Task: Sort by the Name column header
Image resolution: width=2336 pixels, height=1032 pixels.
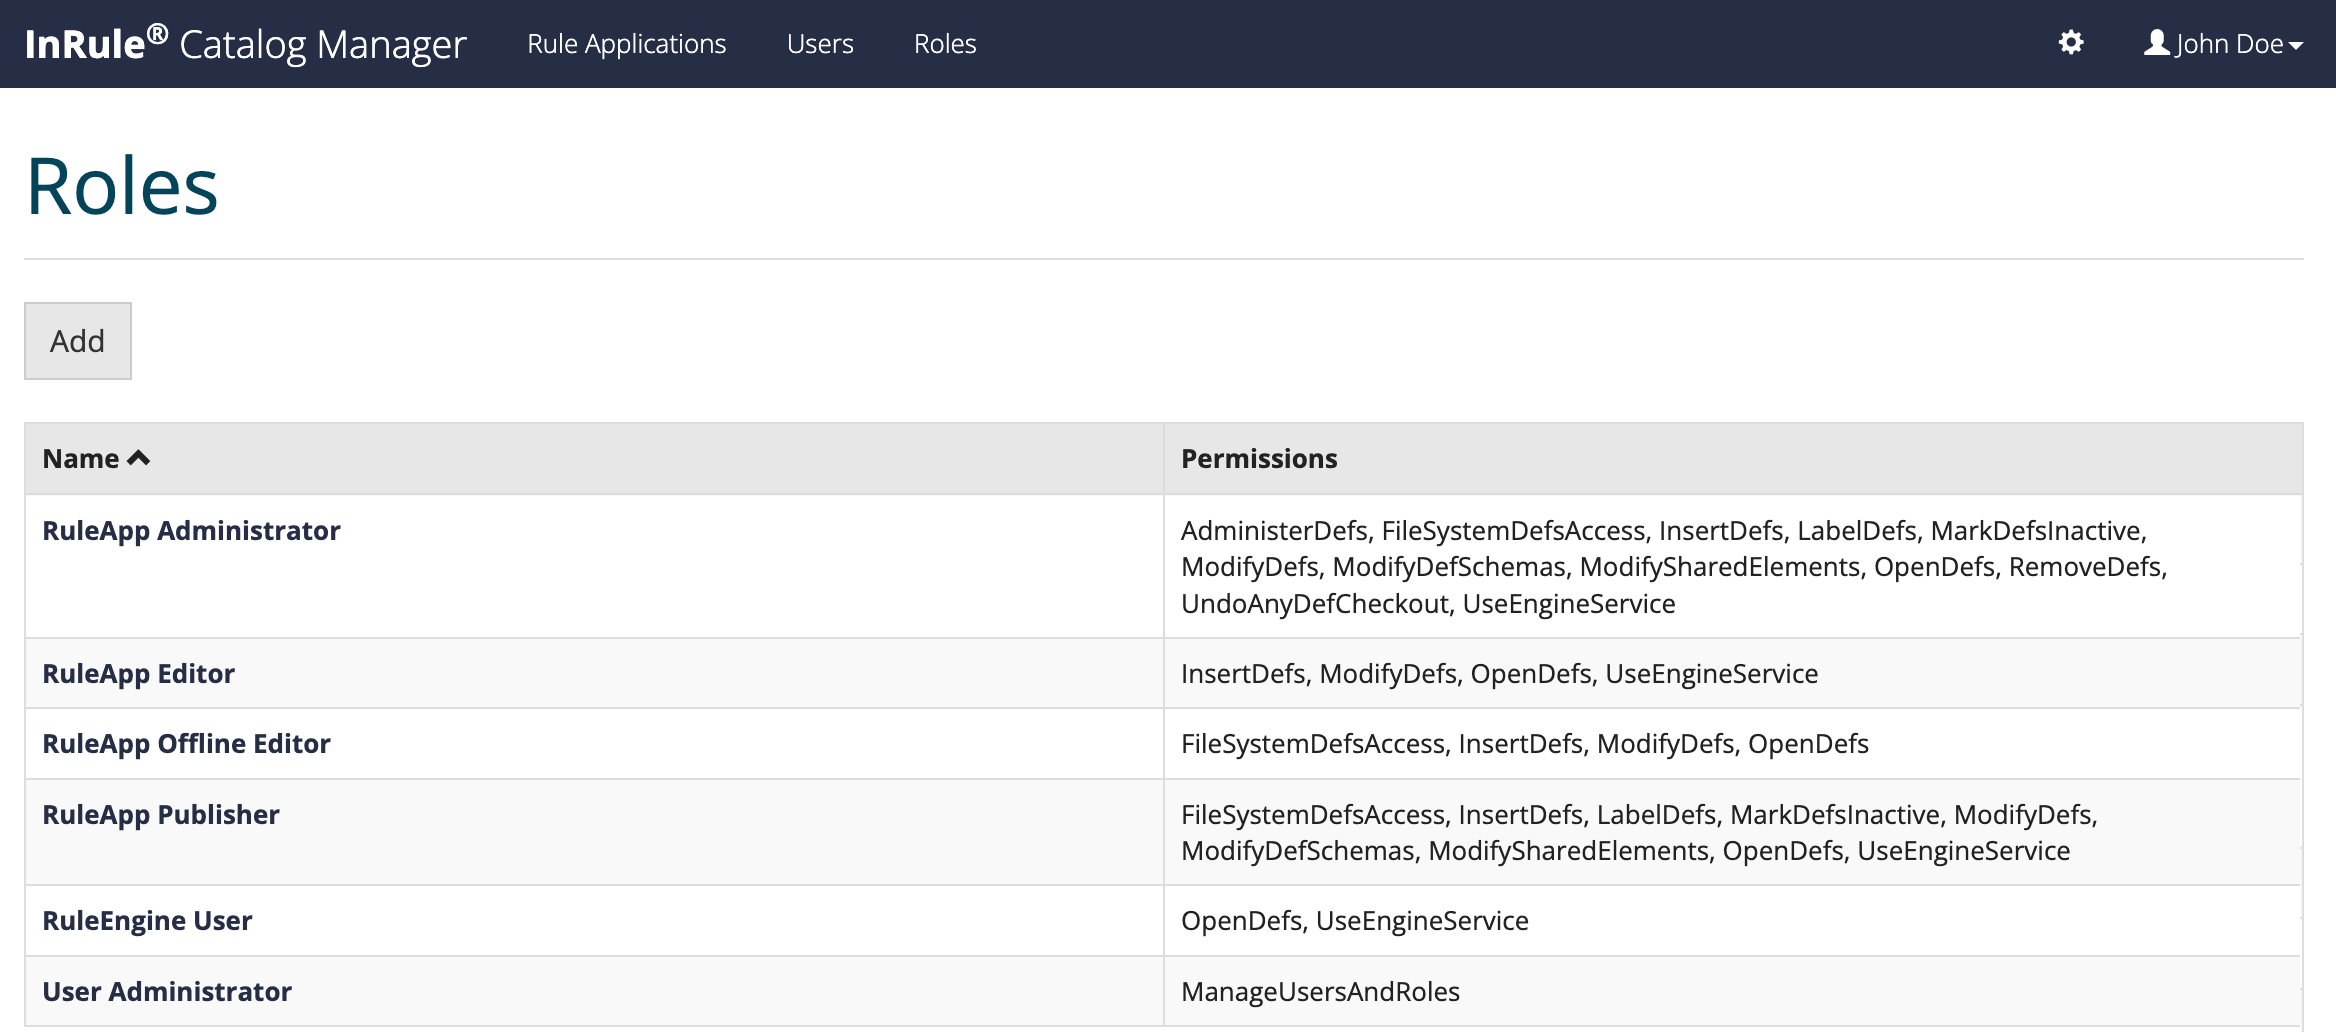Action: click(x=81, y=459)
